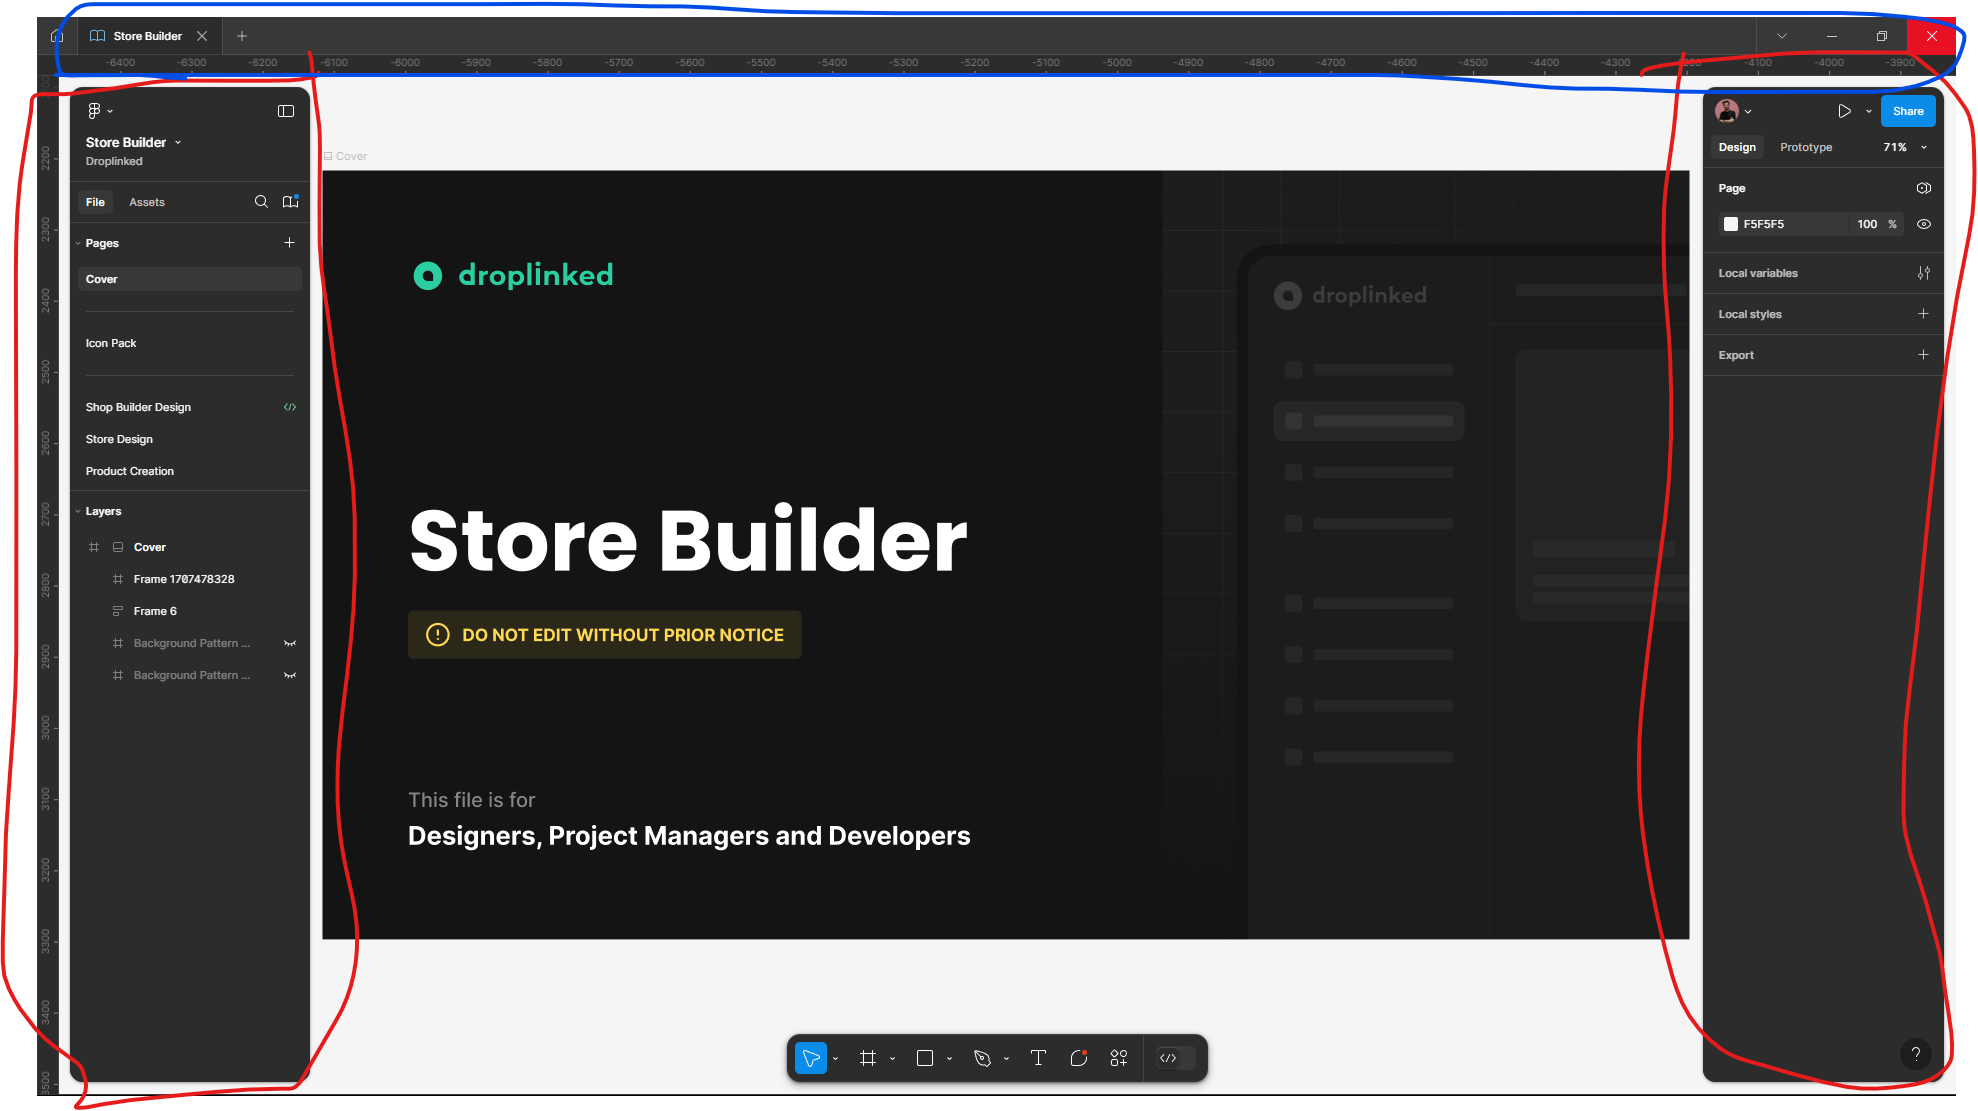Switch to the Assets tab
The height and width of the screenshot is (1111, 1978).
coord(147,202)
